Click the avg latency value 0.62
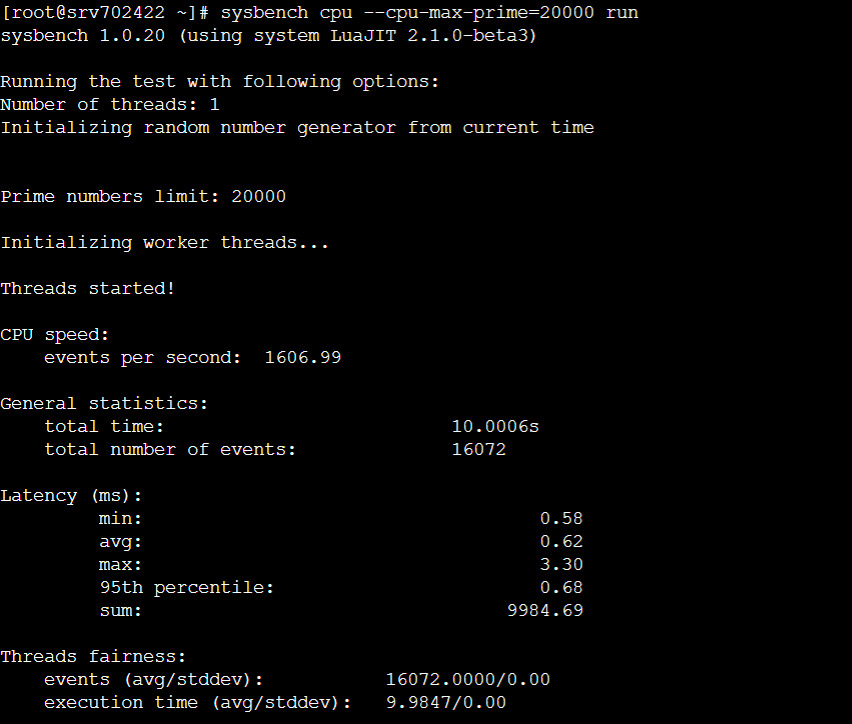Viewport: 852px width, 724px height. [x=561, y=542]
